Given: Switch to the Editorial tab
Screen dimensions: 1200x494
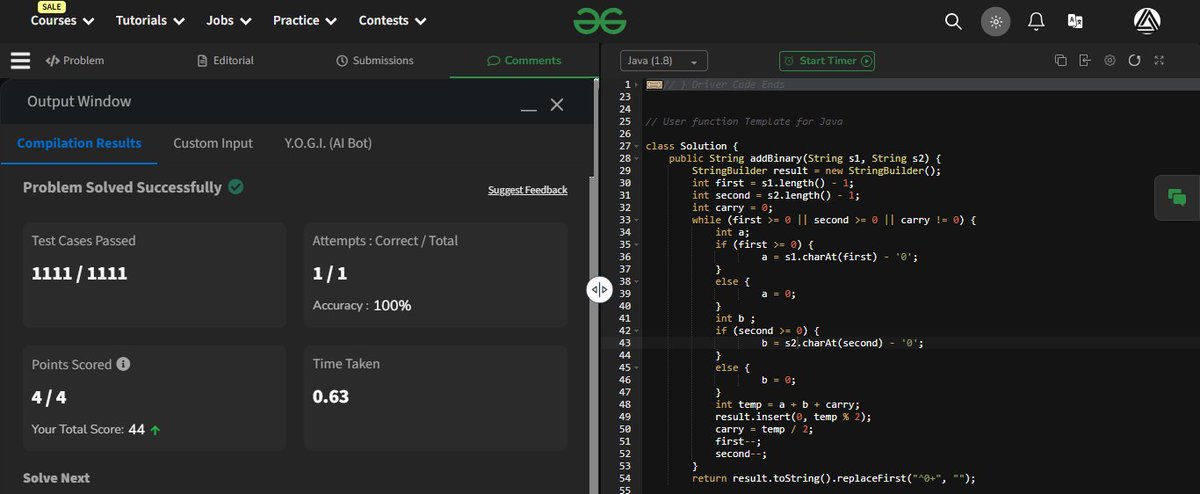Looking at the screenshot, I should [x=226, y=61].
